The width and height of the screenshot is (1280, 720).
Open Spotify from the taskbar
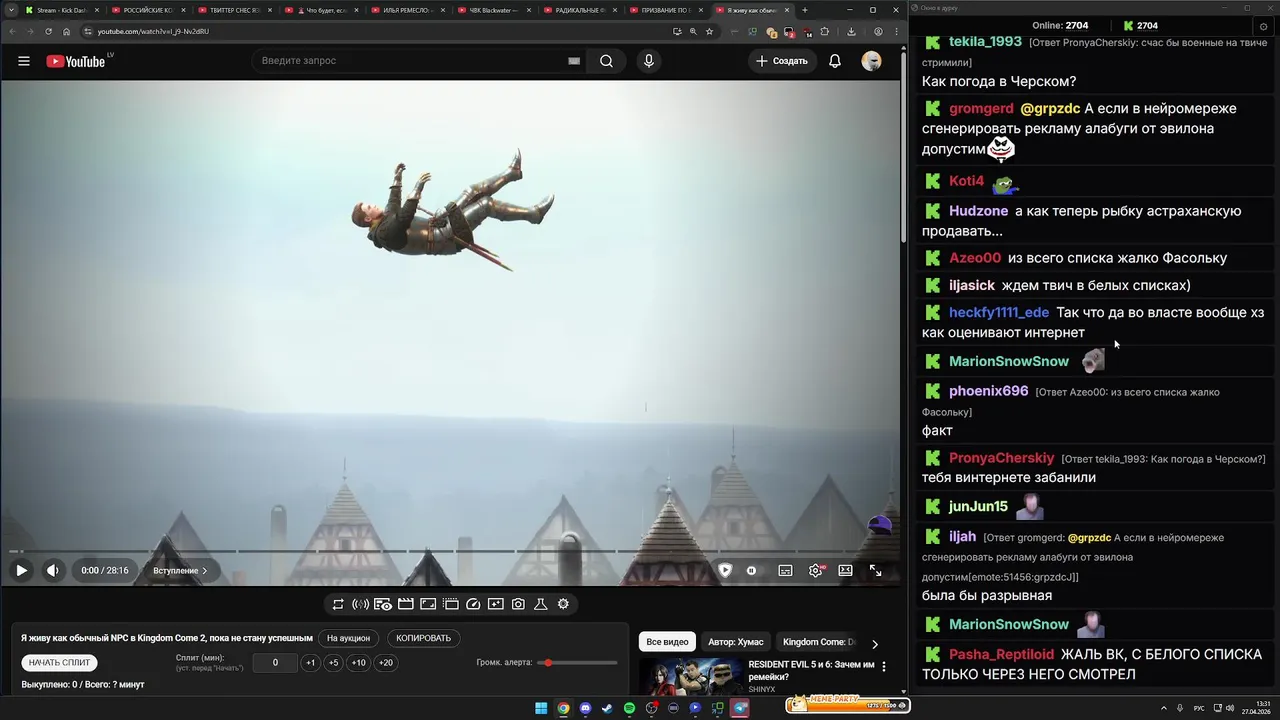point(629,708)
